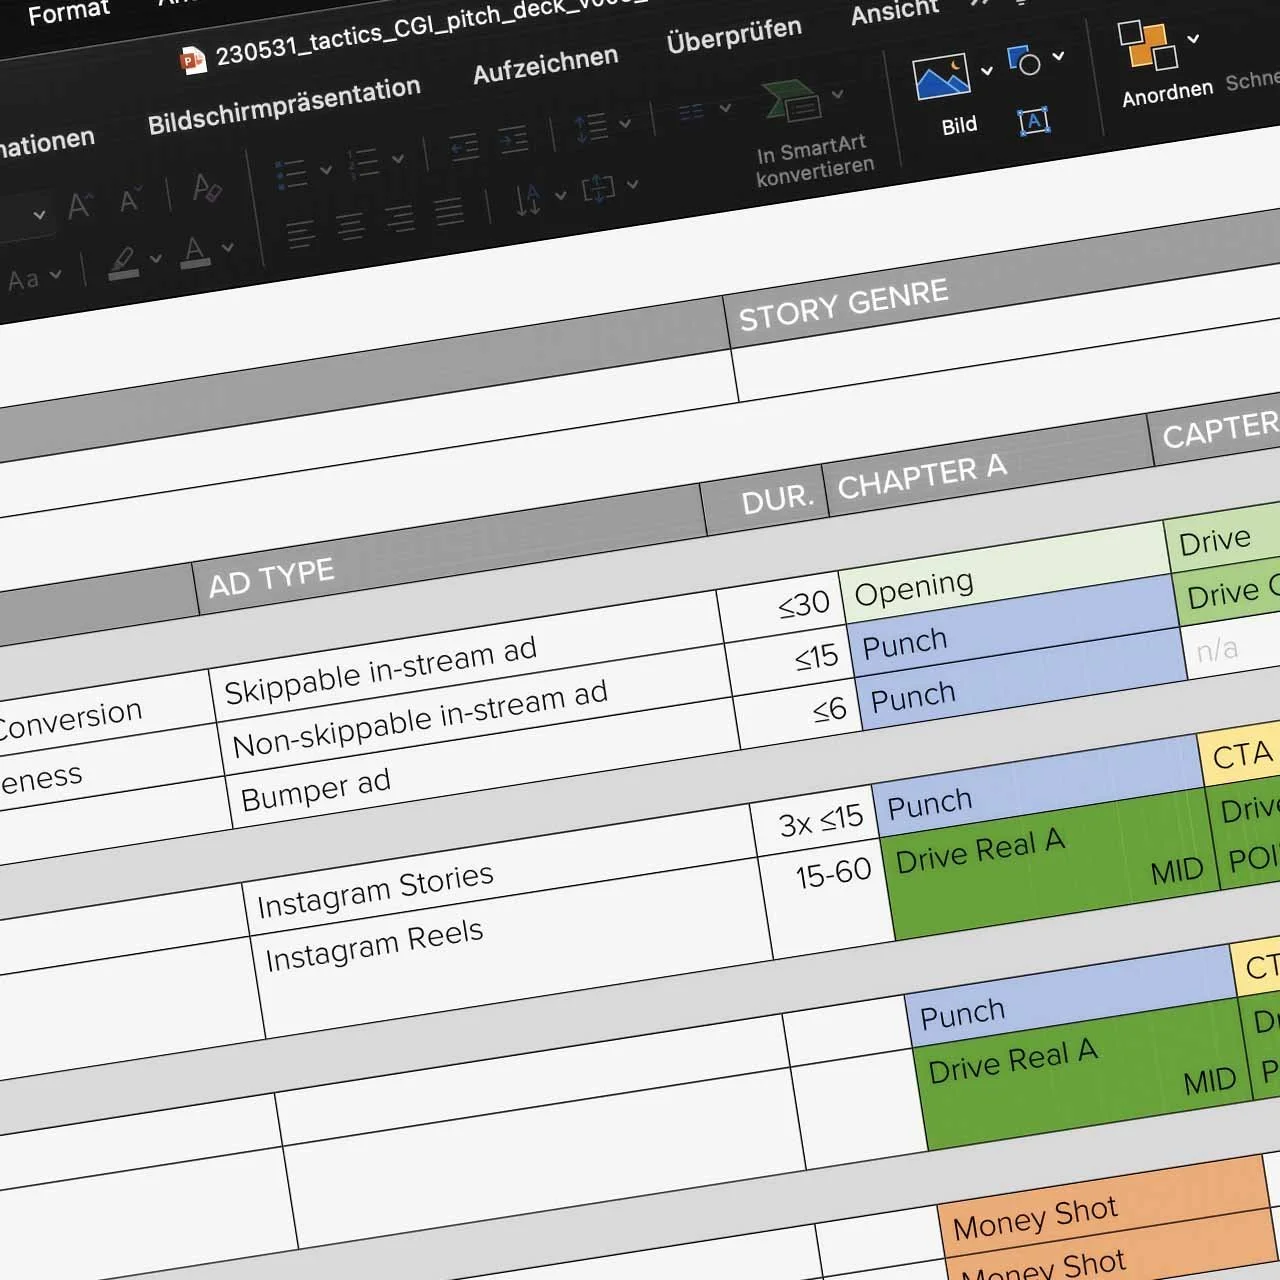1280x1280 pixels.
Task: Open the Bild picture dropdown arrow
Action: coord(987,70)
